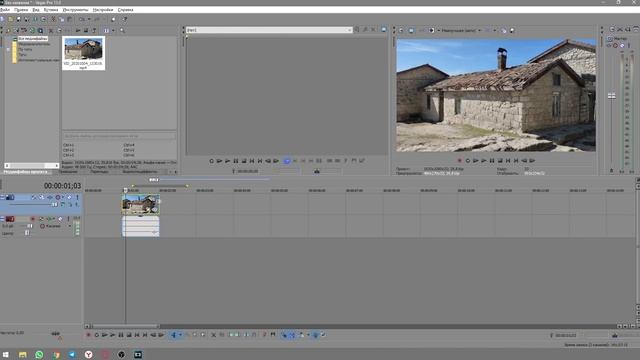This screenshot has height=360, width=640.
Task: Select the audio event on the timeline
Action: (140, 226)
